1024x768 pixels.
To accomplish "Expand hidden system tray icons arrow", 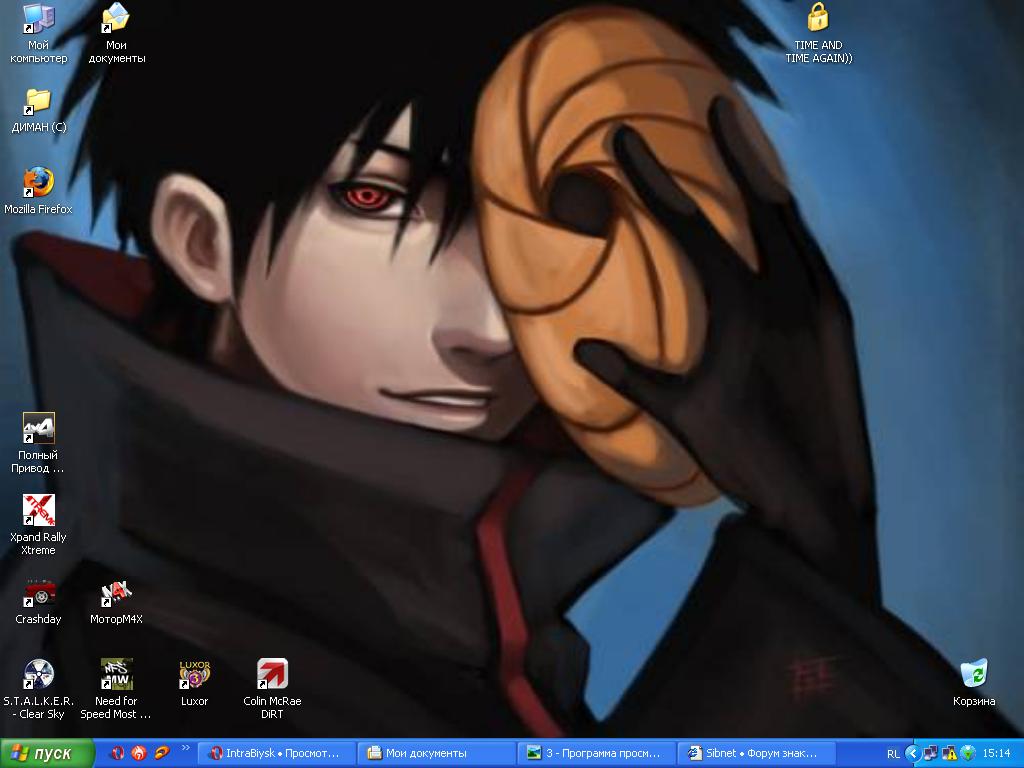I will pos(911,753).
